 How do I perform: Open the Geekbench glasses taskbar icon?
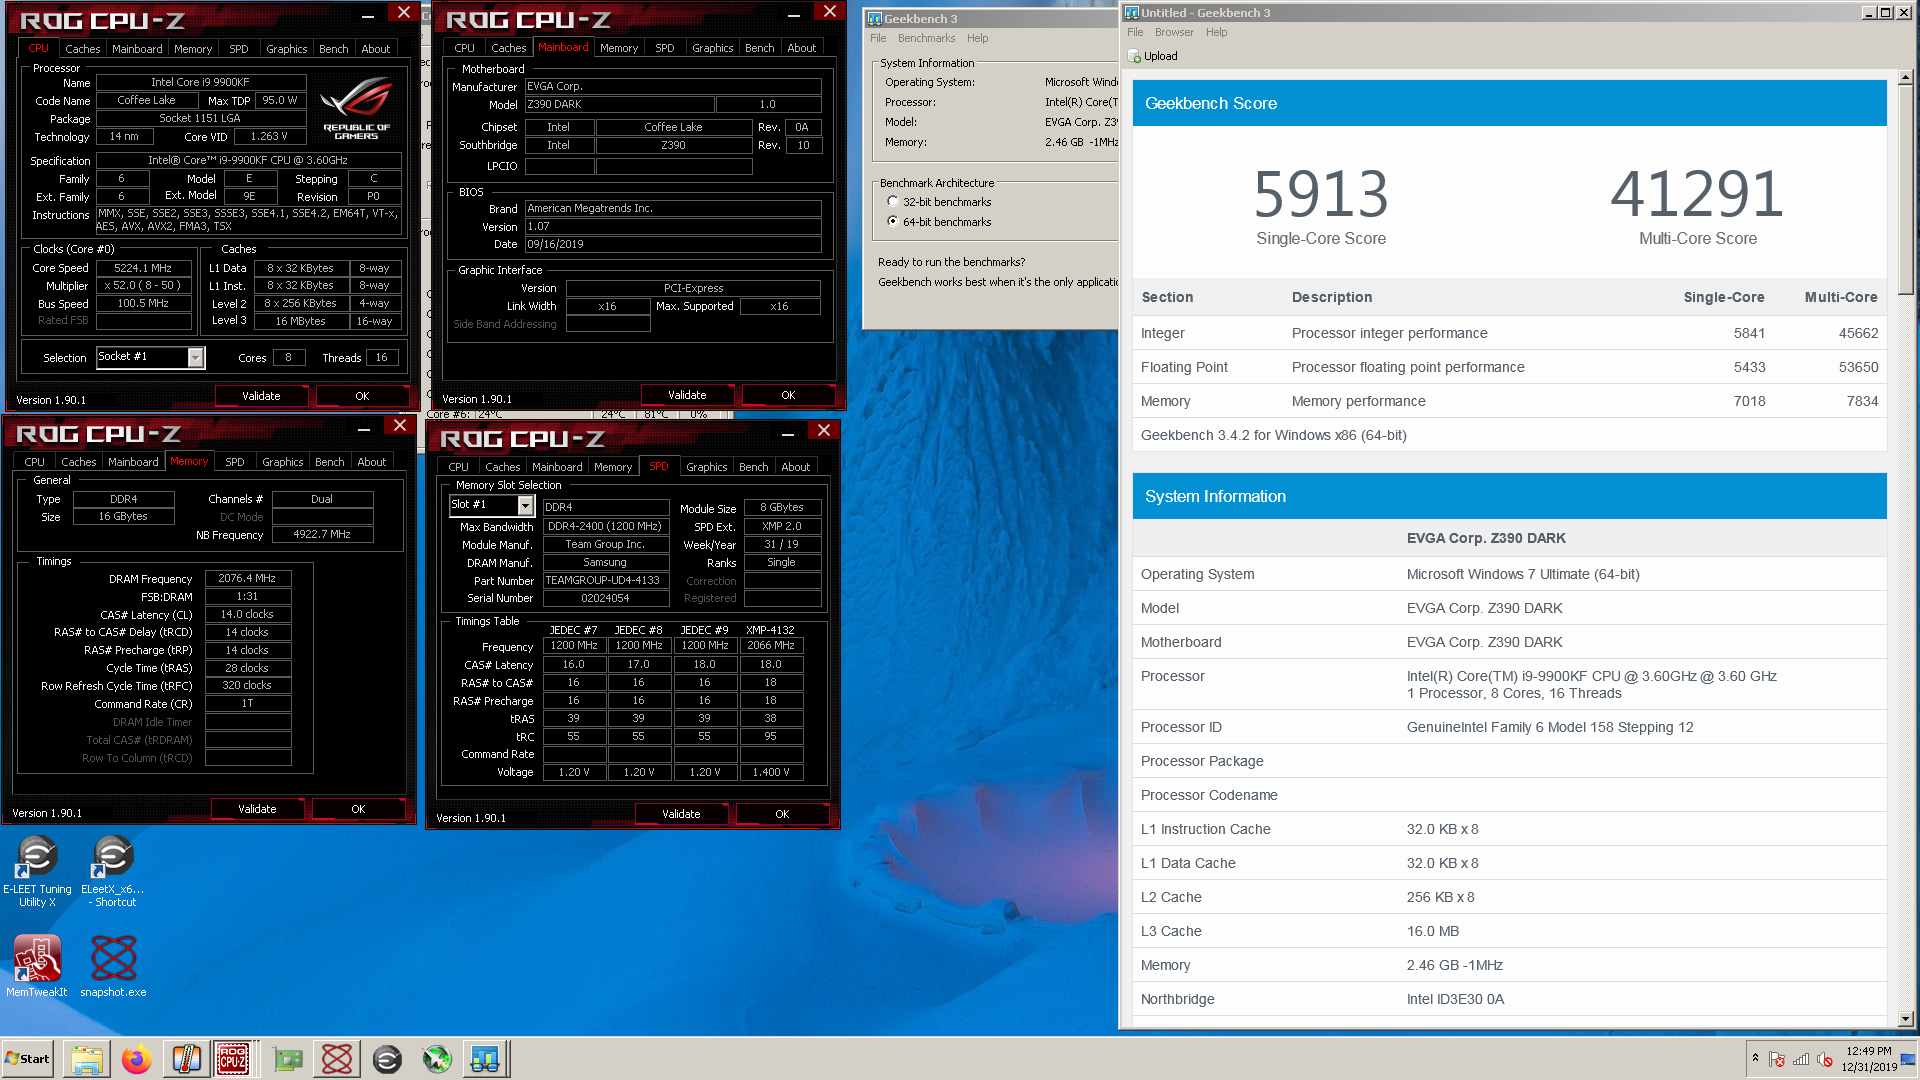tap(486, 1059)
